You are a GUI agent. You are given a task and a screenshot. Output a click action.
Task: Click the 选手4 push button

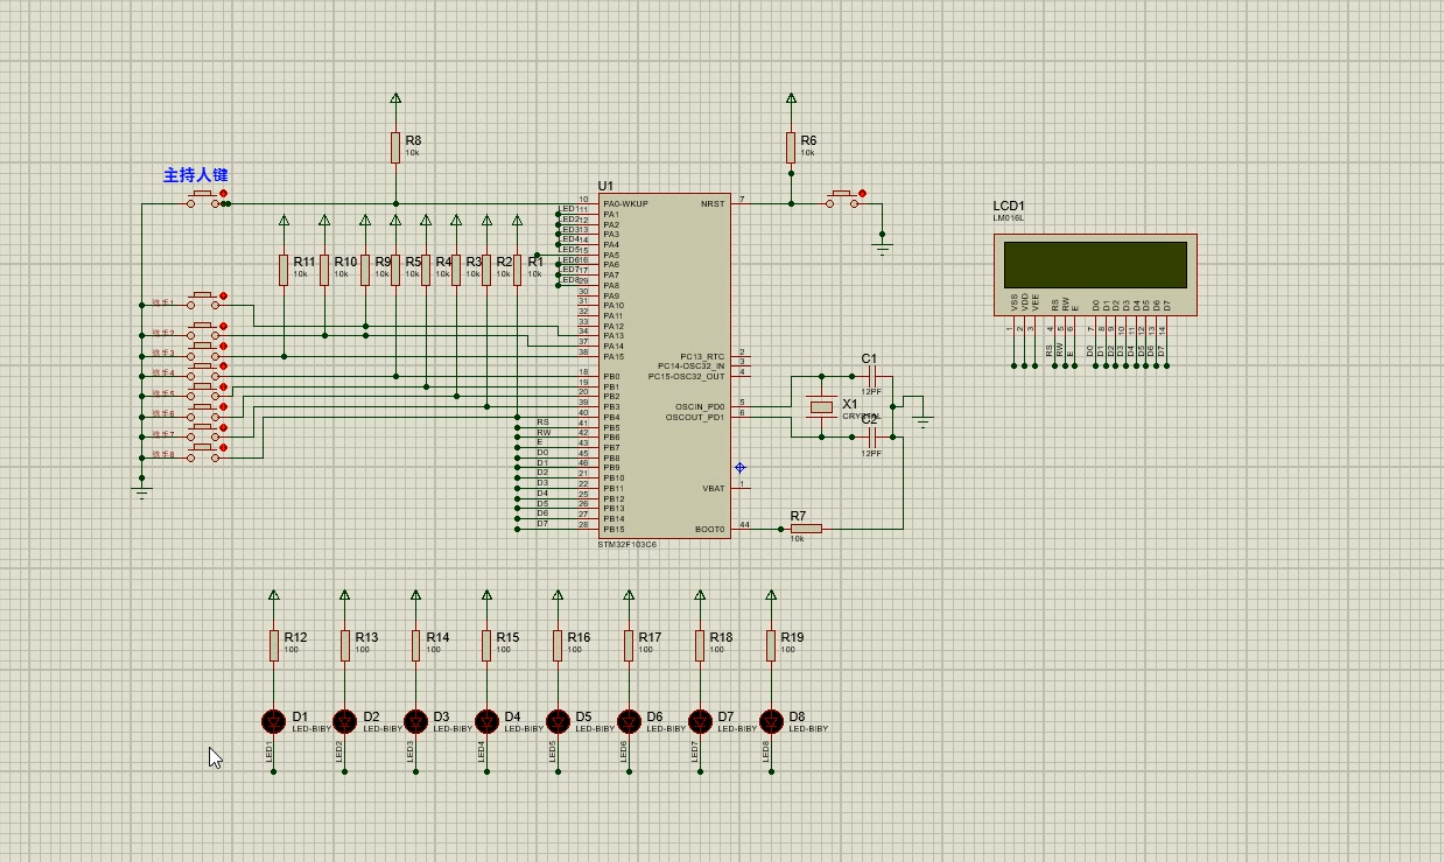click(x=204, y=371)
